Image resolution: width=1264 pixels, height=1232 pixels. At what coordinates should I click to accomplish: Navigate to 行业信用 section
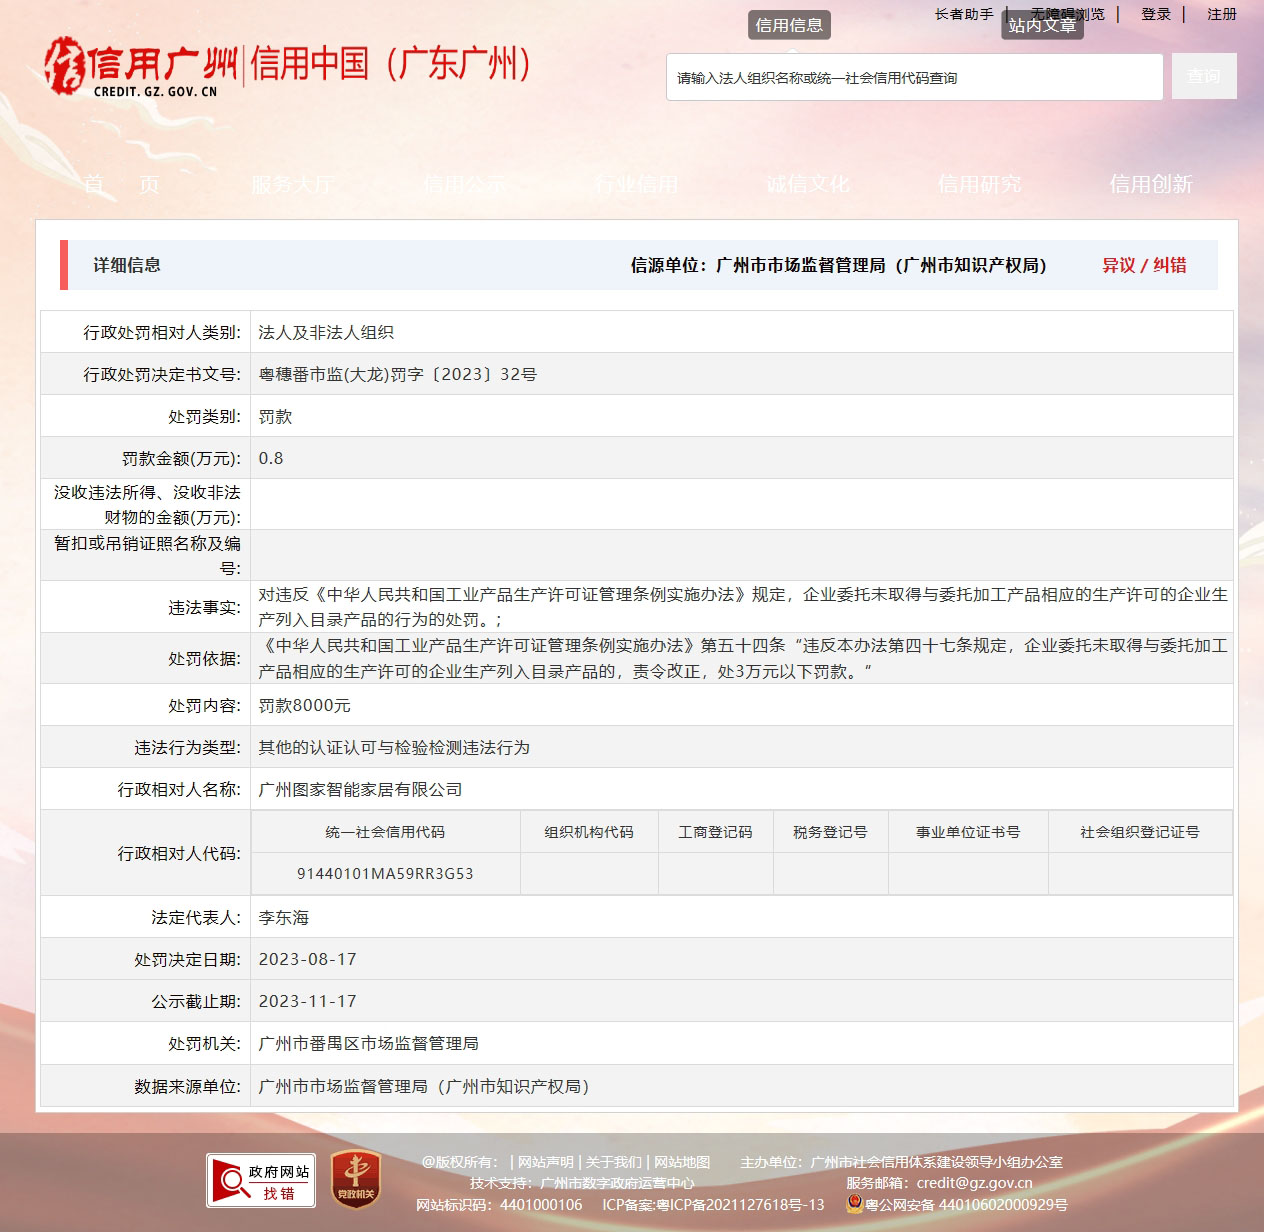636,184
